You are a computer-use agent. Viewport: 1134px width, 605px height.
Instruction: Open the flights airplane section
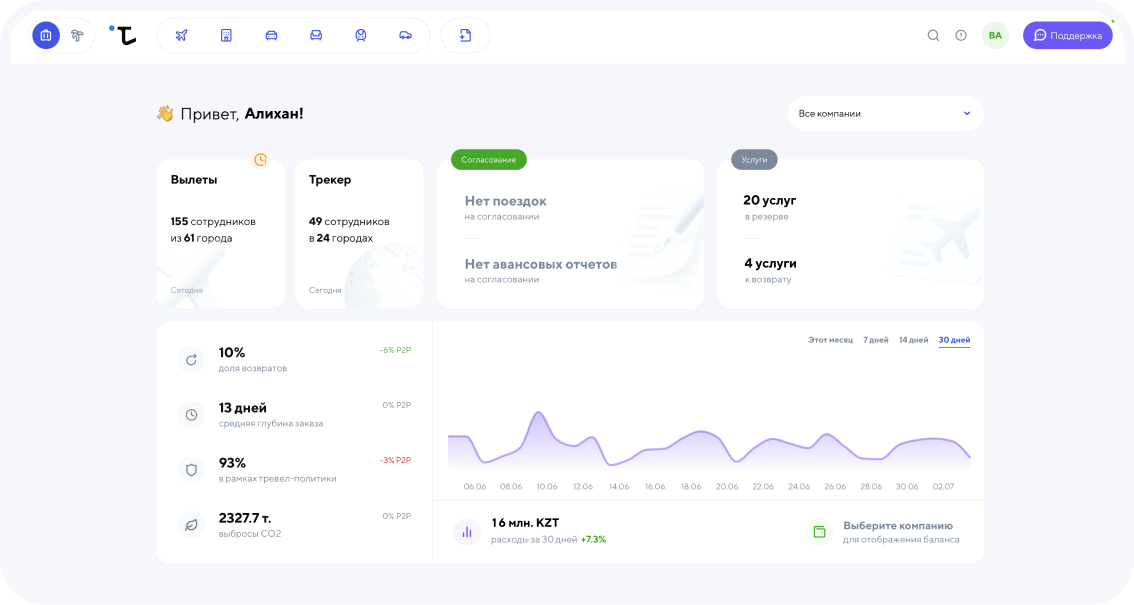point(182,35)
